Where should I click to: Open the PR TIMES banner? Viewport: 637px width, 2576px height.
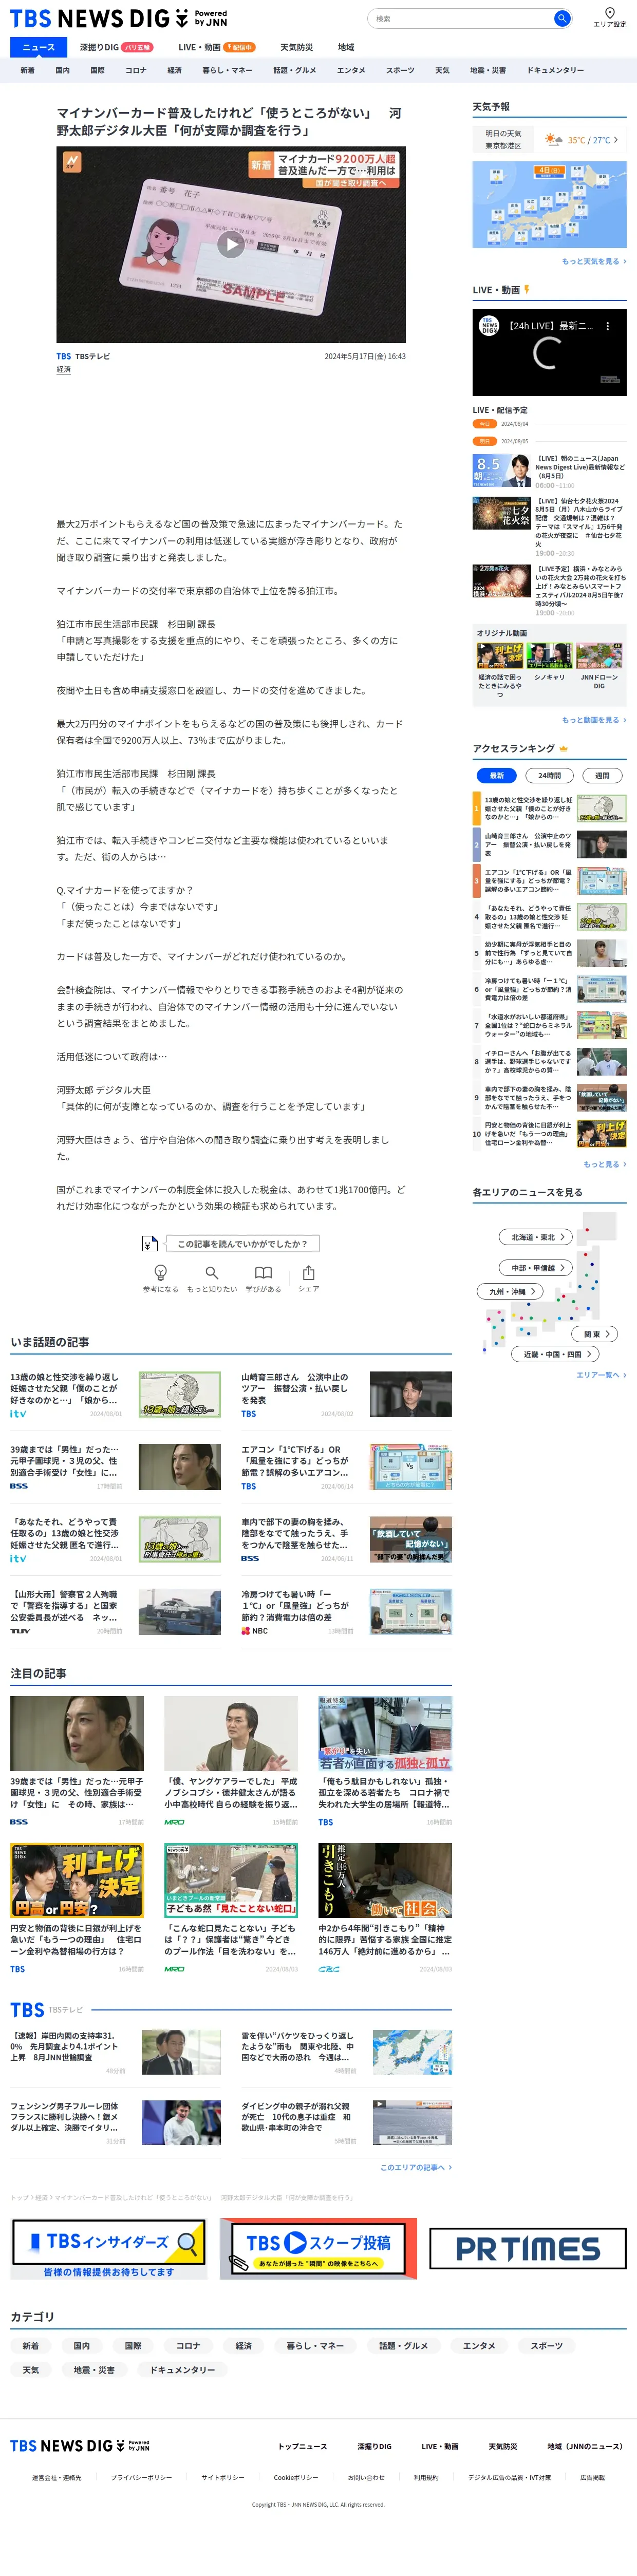[x=528, y=2248]
